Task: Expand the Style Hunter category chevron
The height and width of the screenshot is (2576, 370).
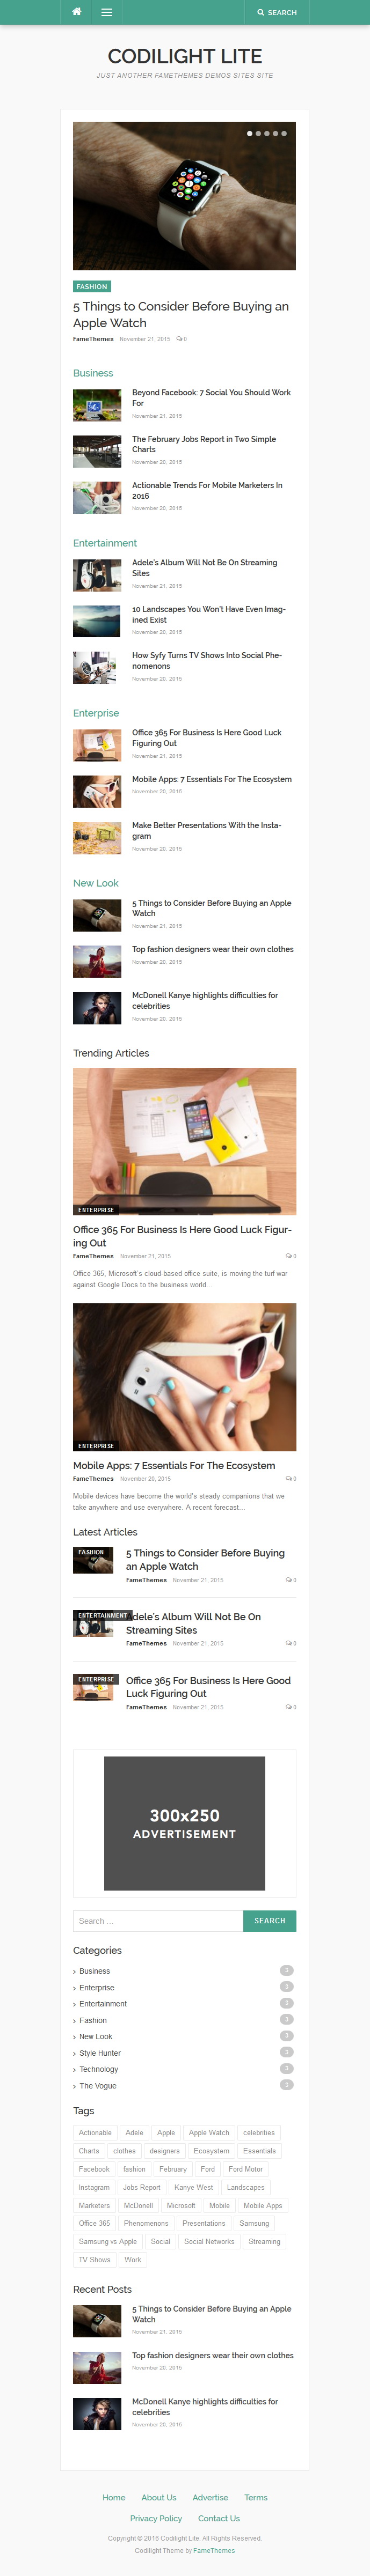Action: 74,2052
